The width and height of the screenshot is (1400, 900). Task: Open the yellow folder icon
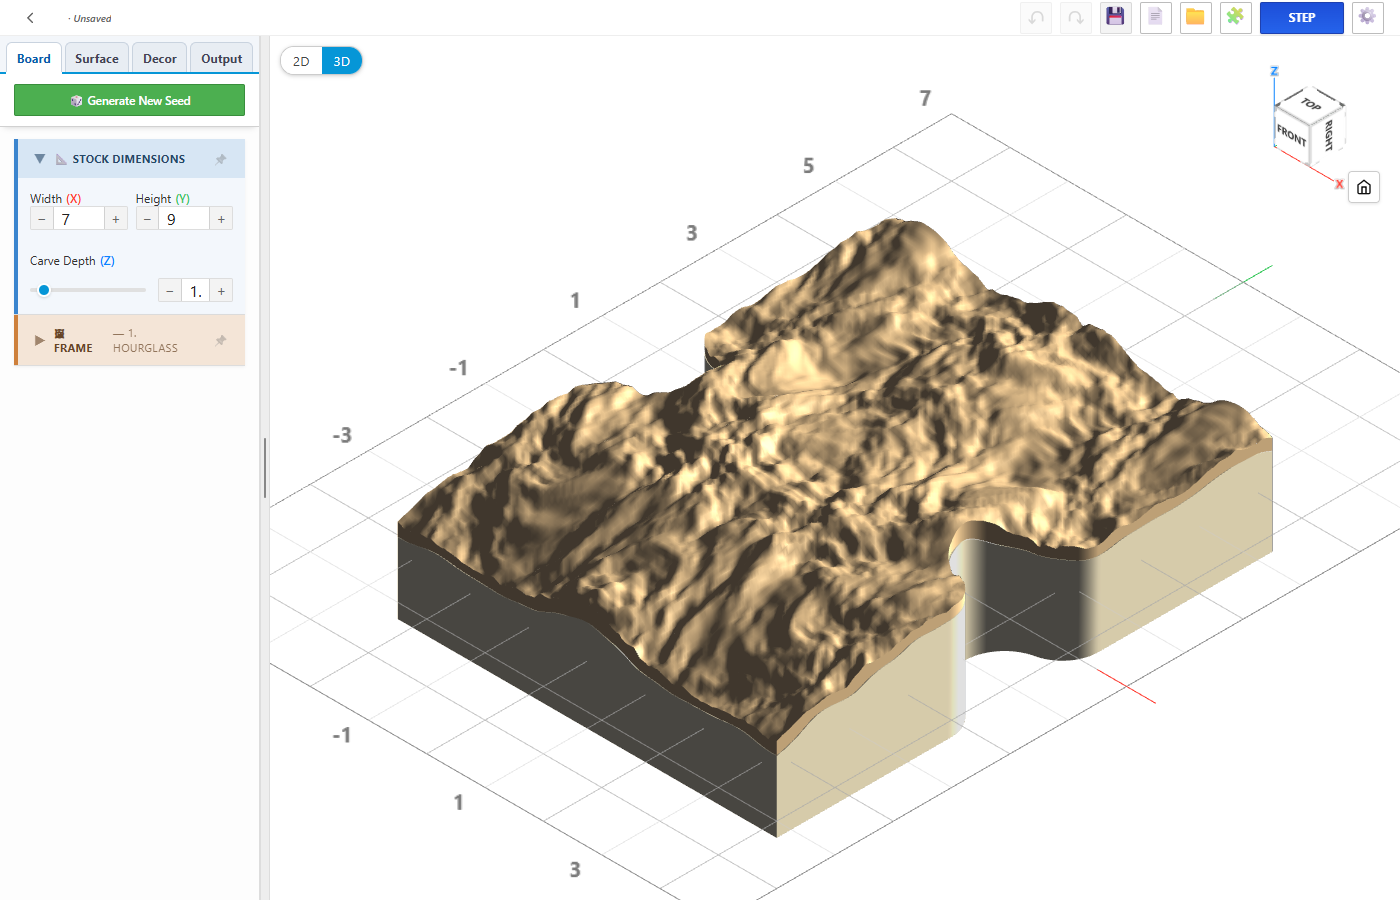tap(1196, 18)
